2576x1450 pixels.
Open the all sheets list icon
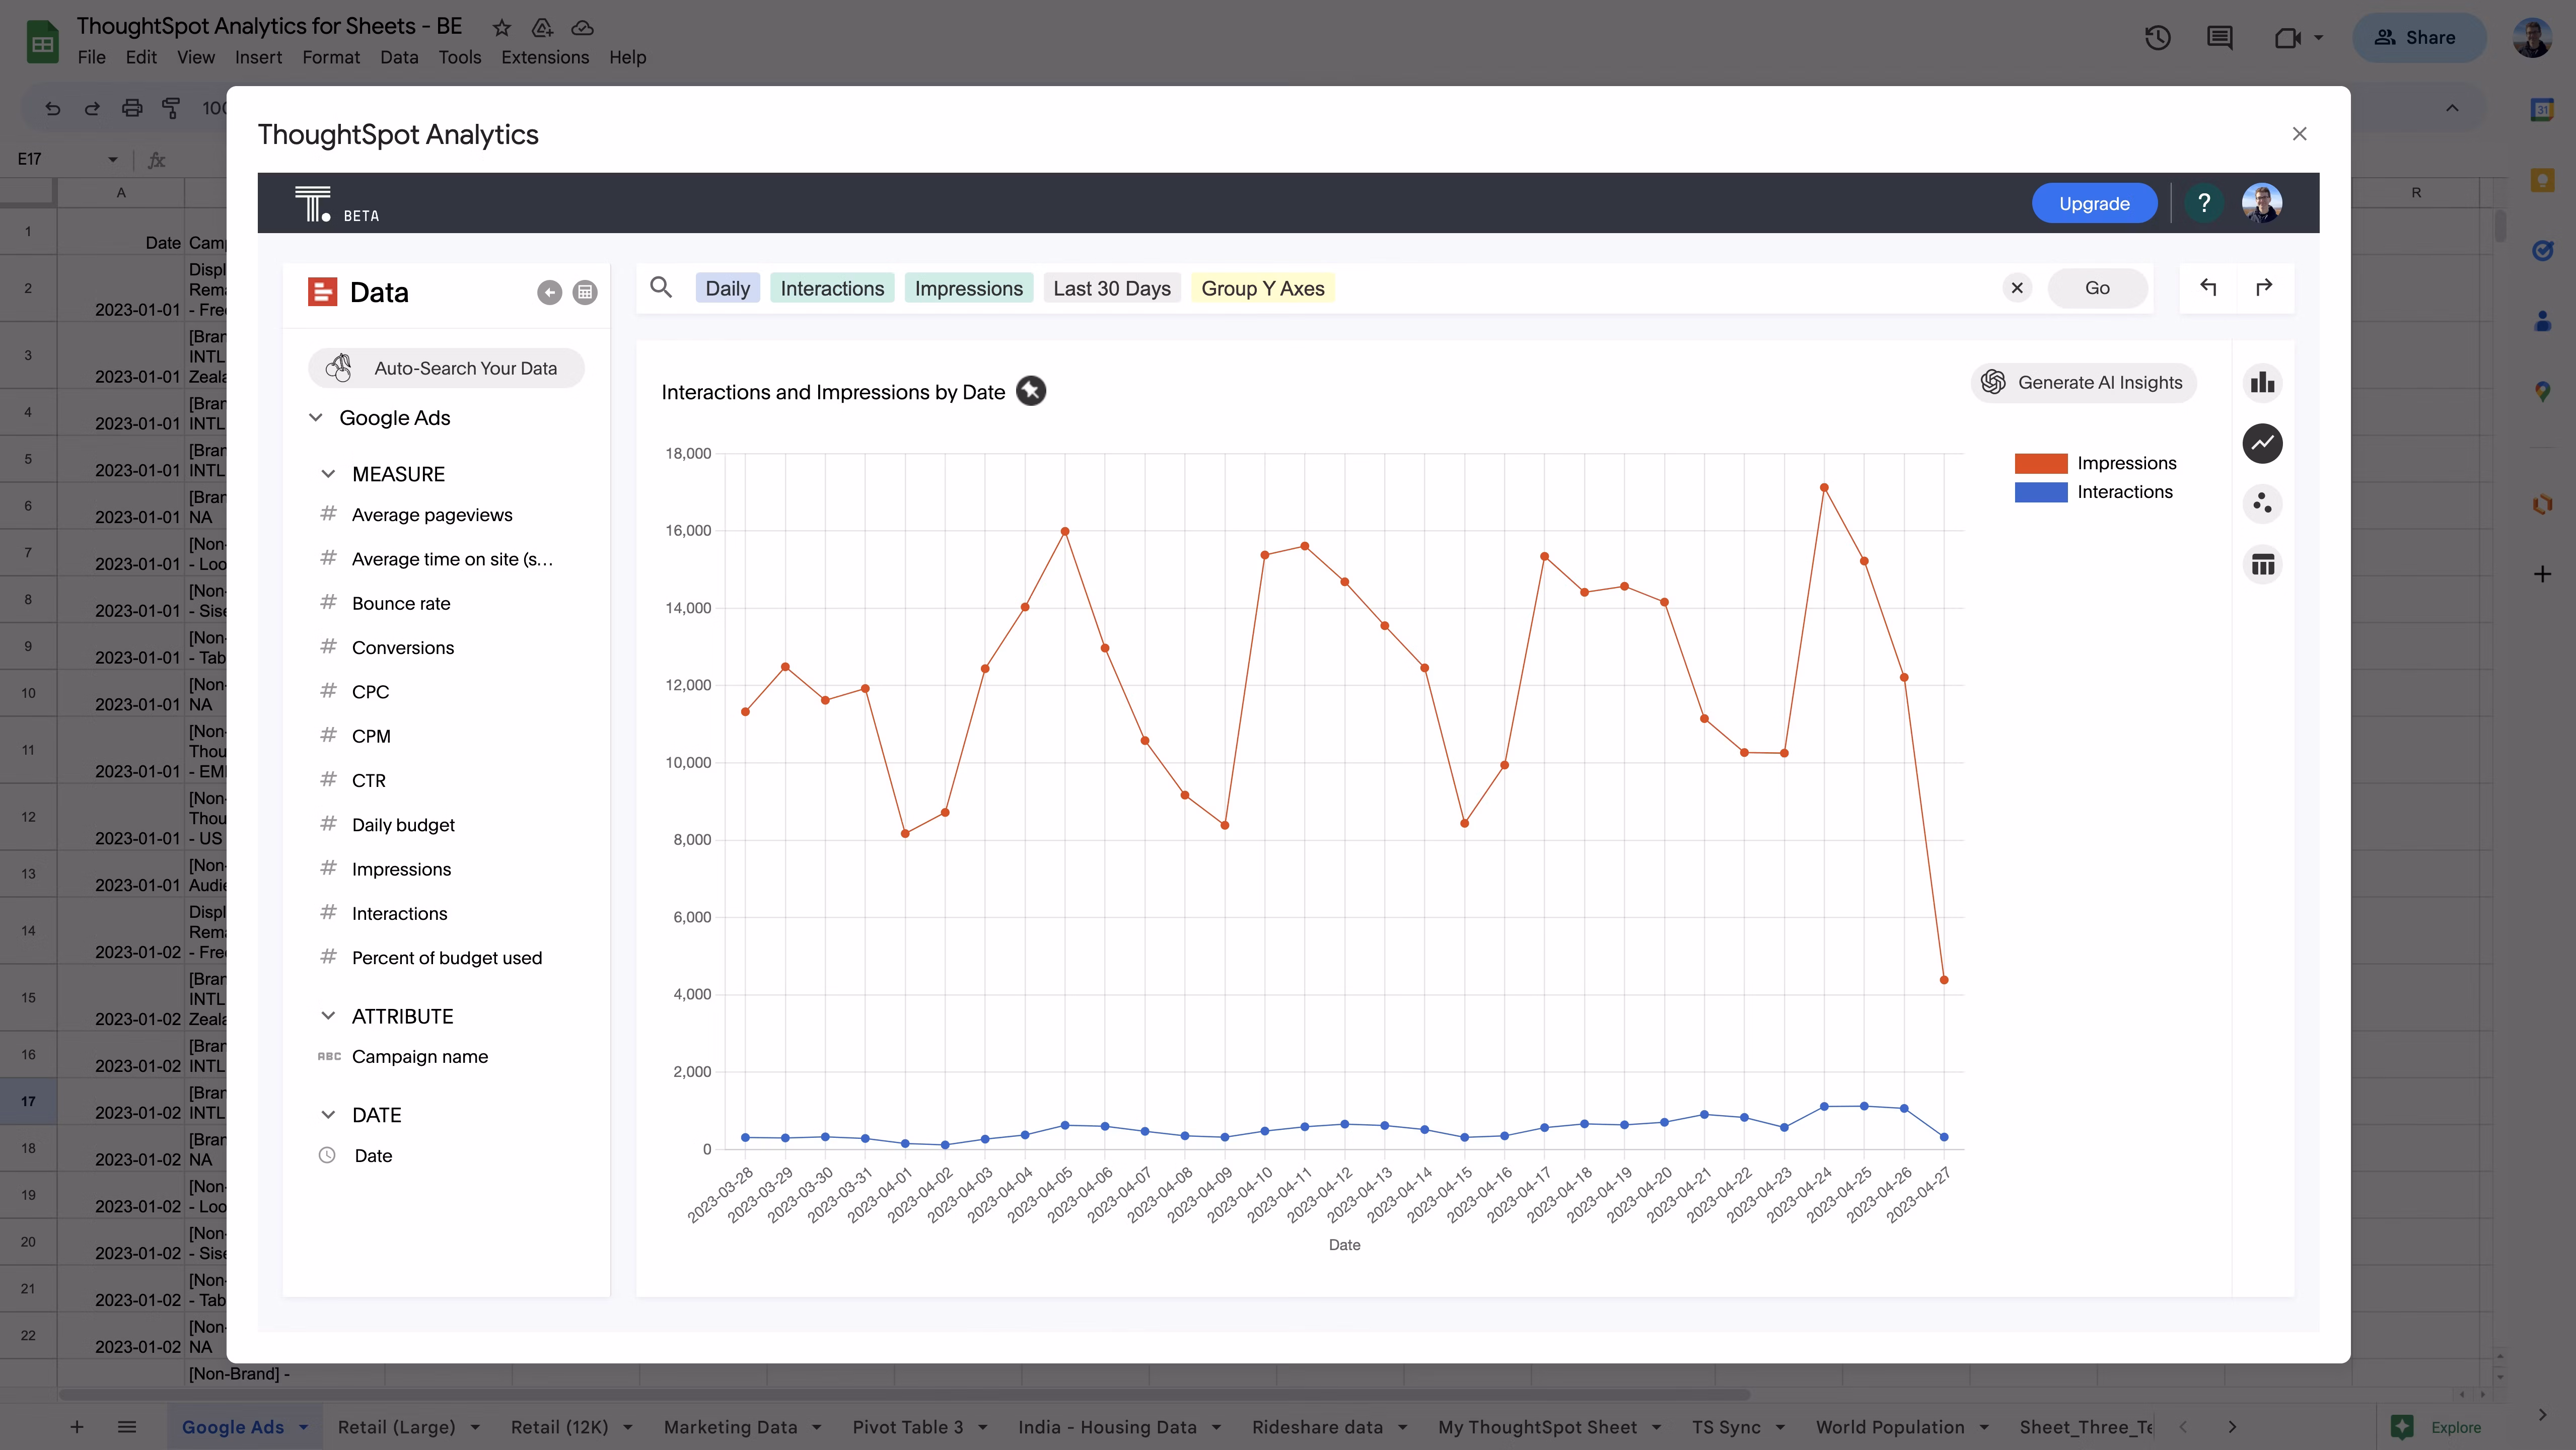[x=127, y=1427]
